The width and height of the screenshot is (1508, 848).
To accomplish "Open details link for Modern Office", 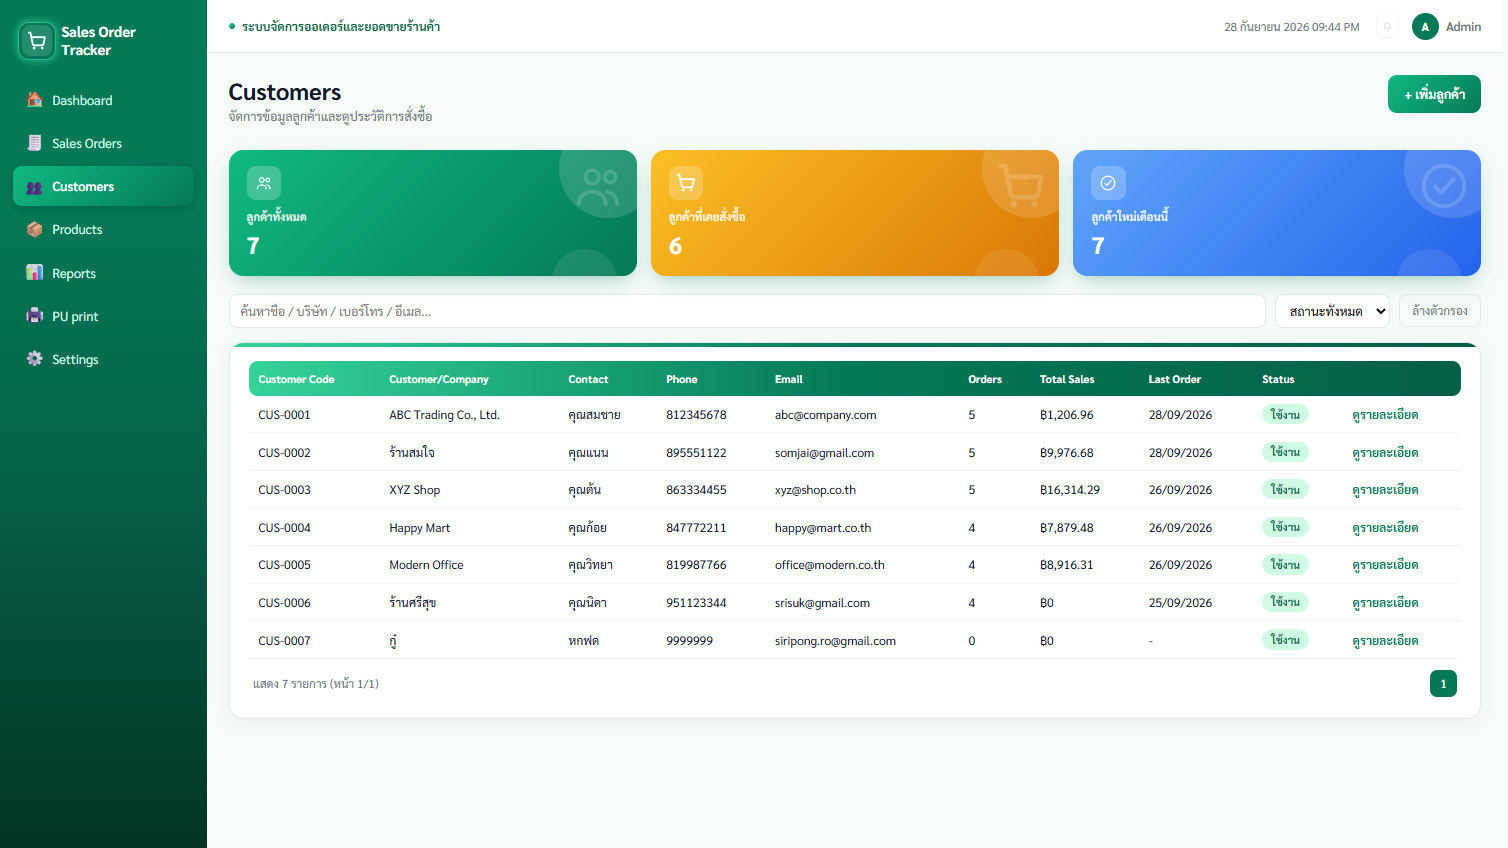I will tap(1385, 565).
